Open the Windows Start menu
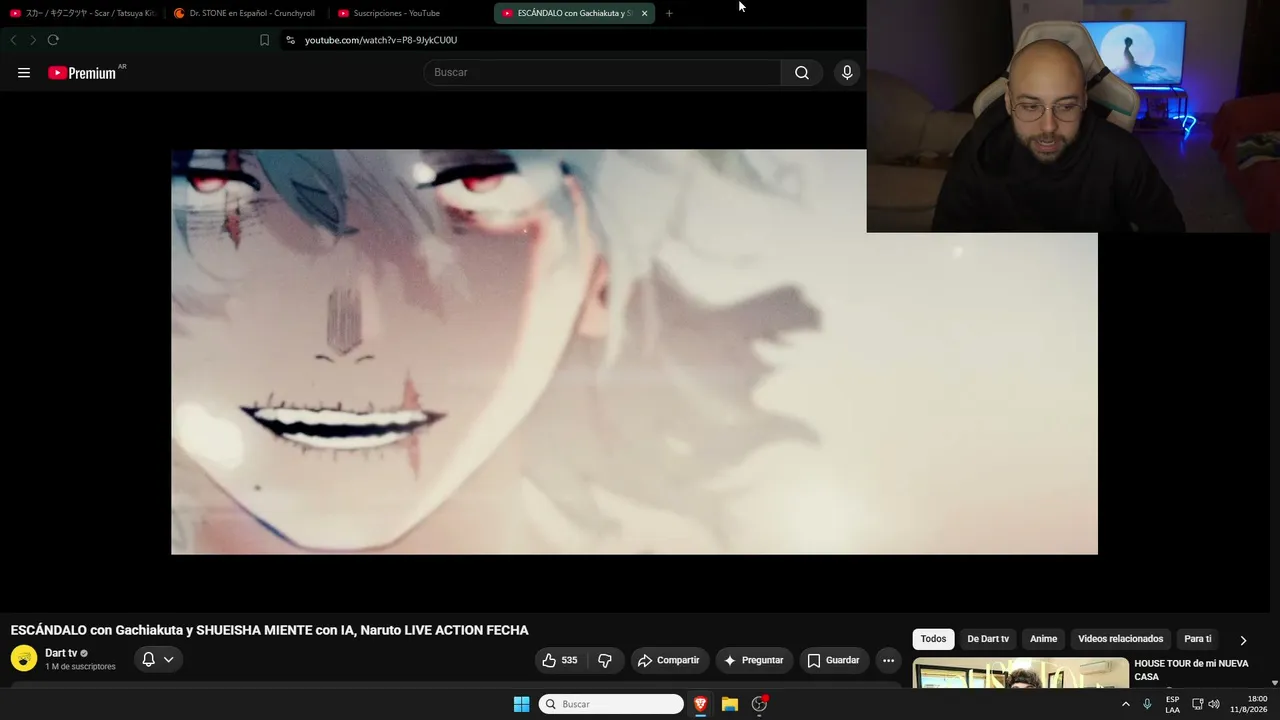 click(x=521, y=704)
